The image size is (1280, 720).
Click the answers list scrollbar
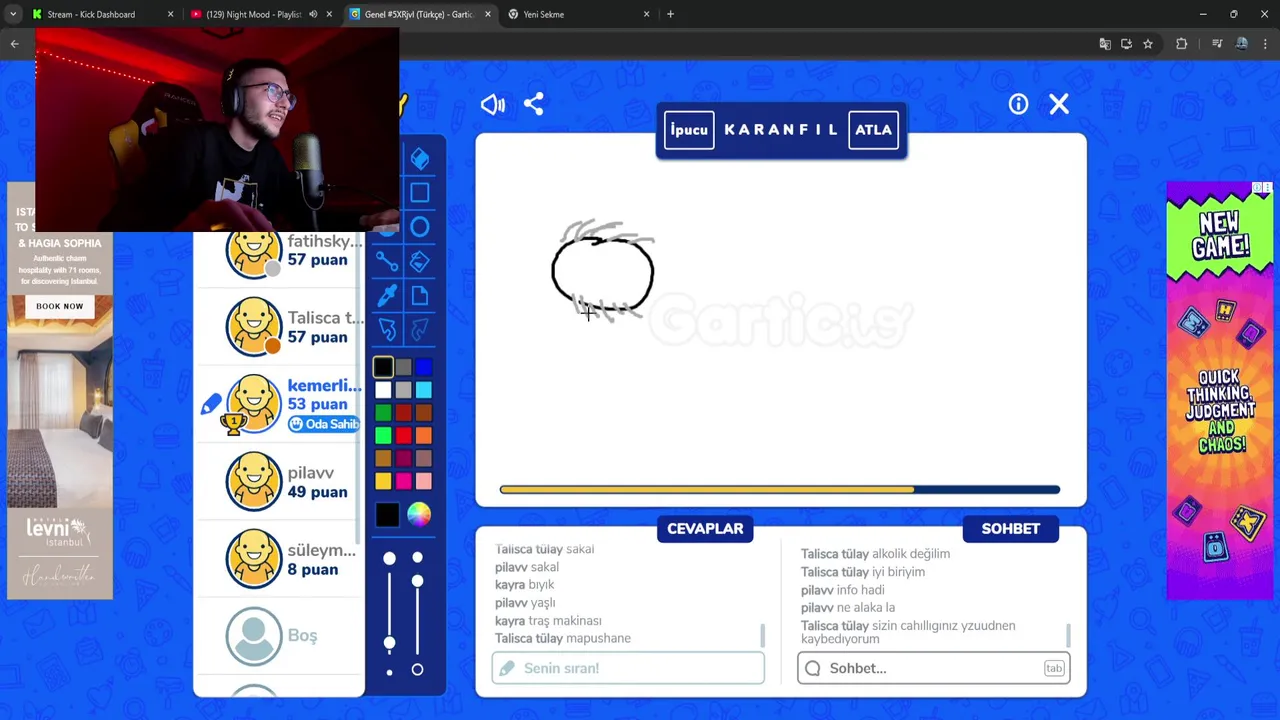point(763,636)
